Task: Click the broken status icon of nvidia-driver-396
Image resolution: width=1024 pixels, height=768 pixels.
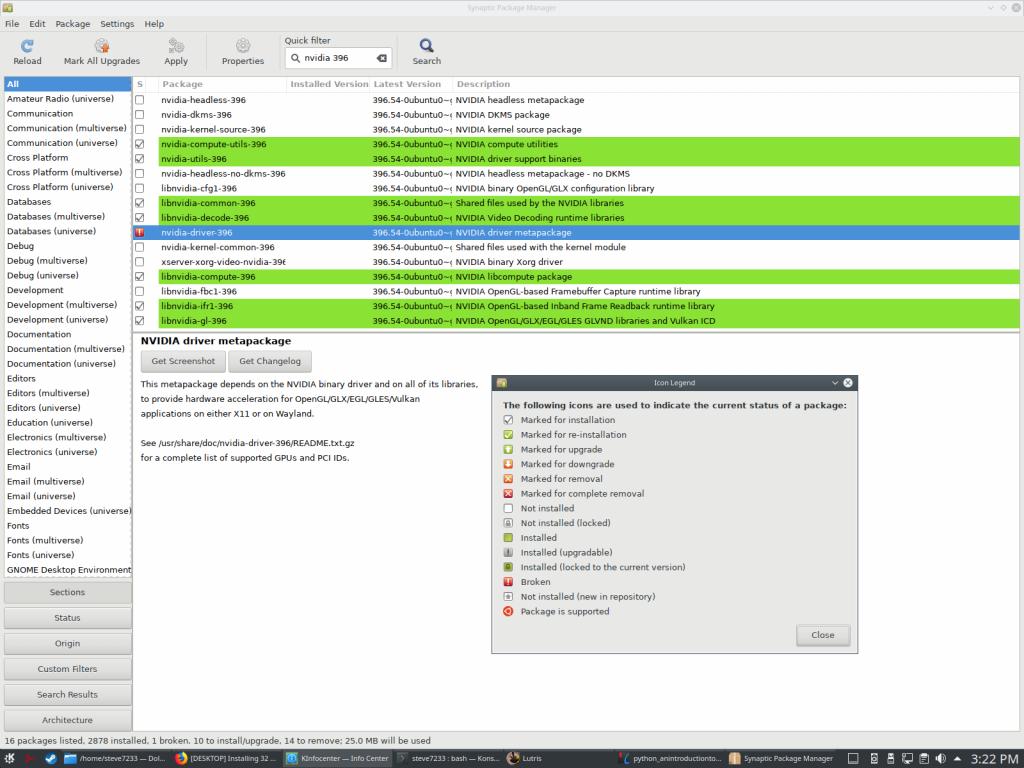Action: pyautogui.click(x=140, y=233)
